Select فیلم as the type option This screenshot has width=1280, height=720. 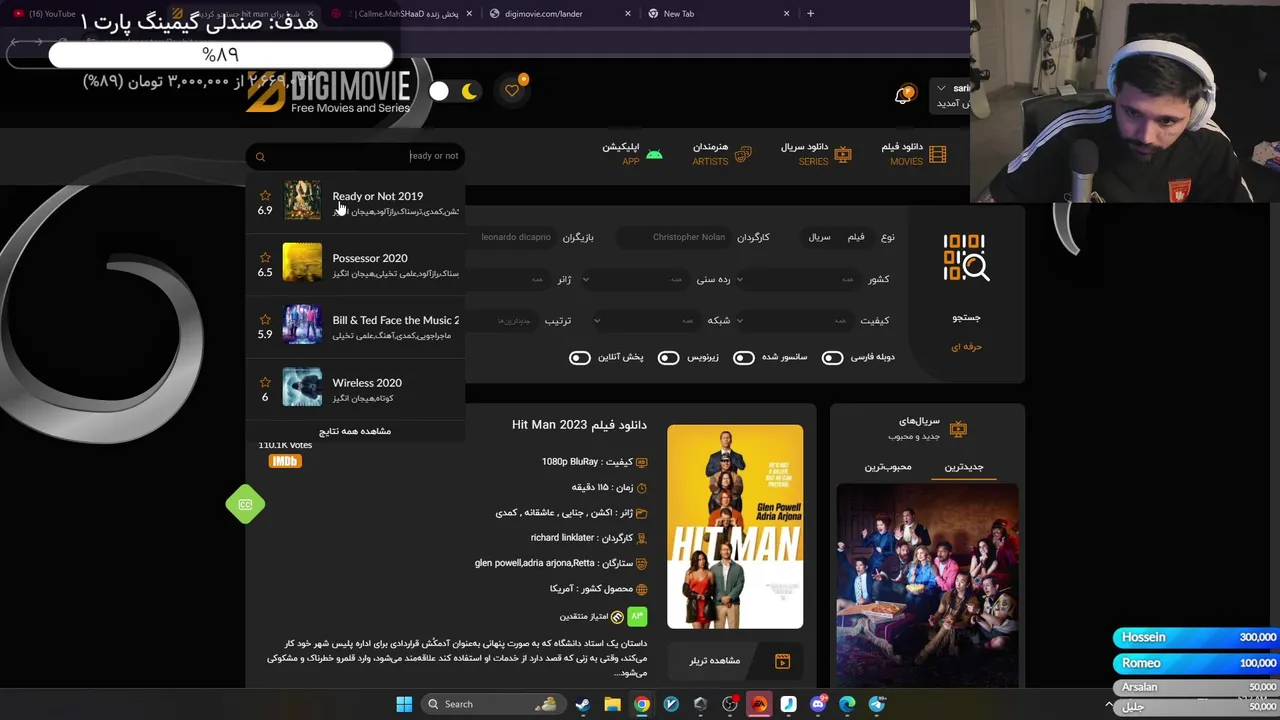click(x=856, y=237)
